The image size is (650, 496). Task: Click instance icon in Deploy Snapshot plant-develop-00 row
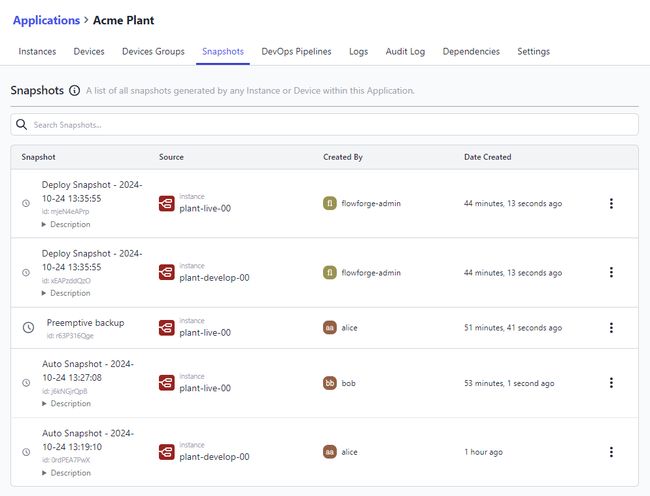pos(167,273)
